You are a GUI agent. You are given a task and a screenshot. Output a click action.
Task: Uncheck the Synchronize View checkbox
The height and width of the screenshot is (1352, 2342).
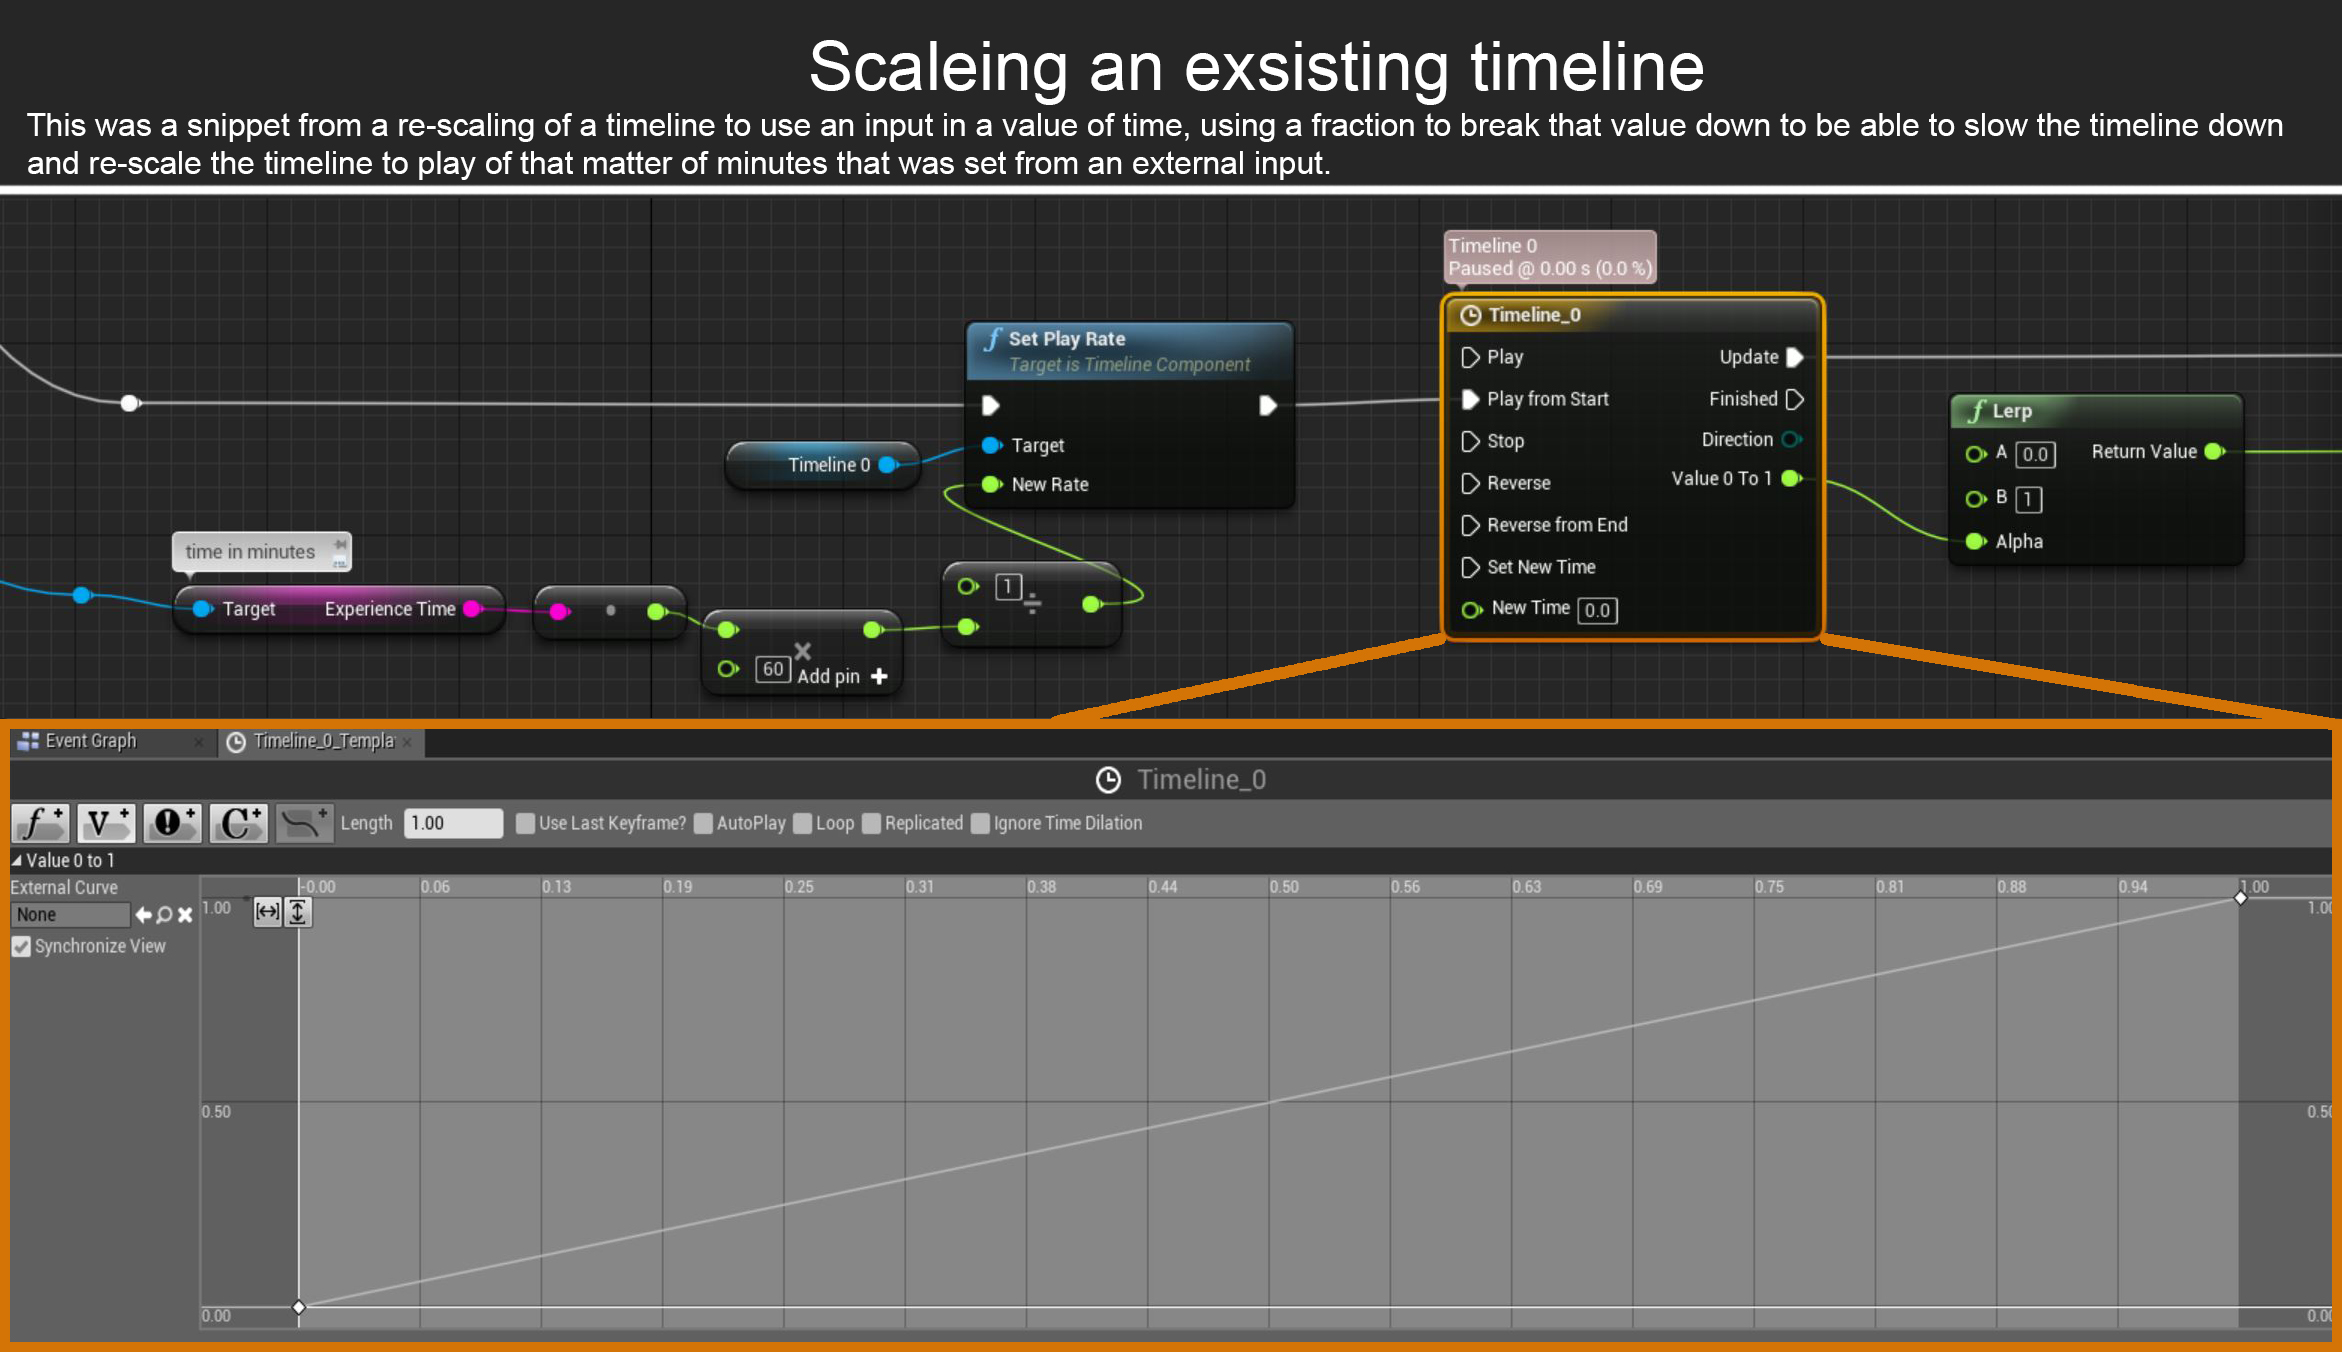[21, 946]
